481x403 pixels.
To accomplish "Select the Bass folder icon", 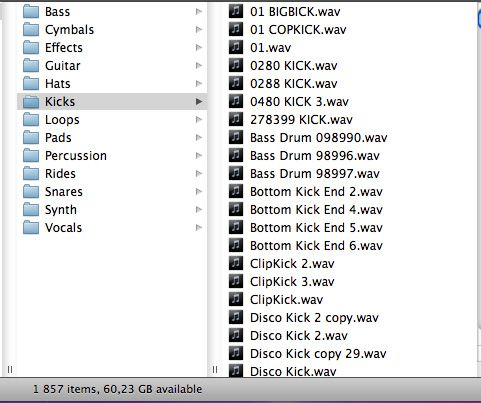I will pyautogui.click(x=31, y=12).
